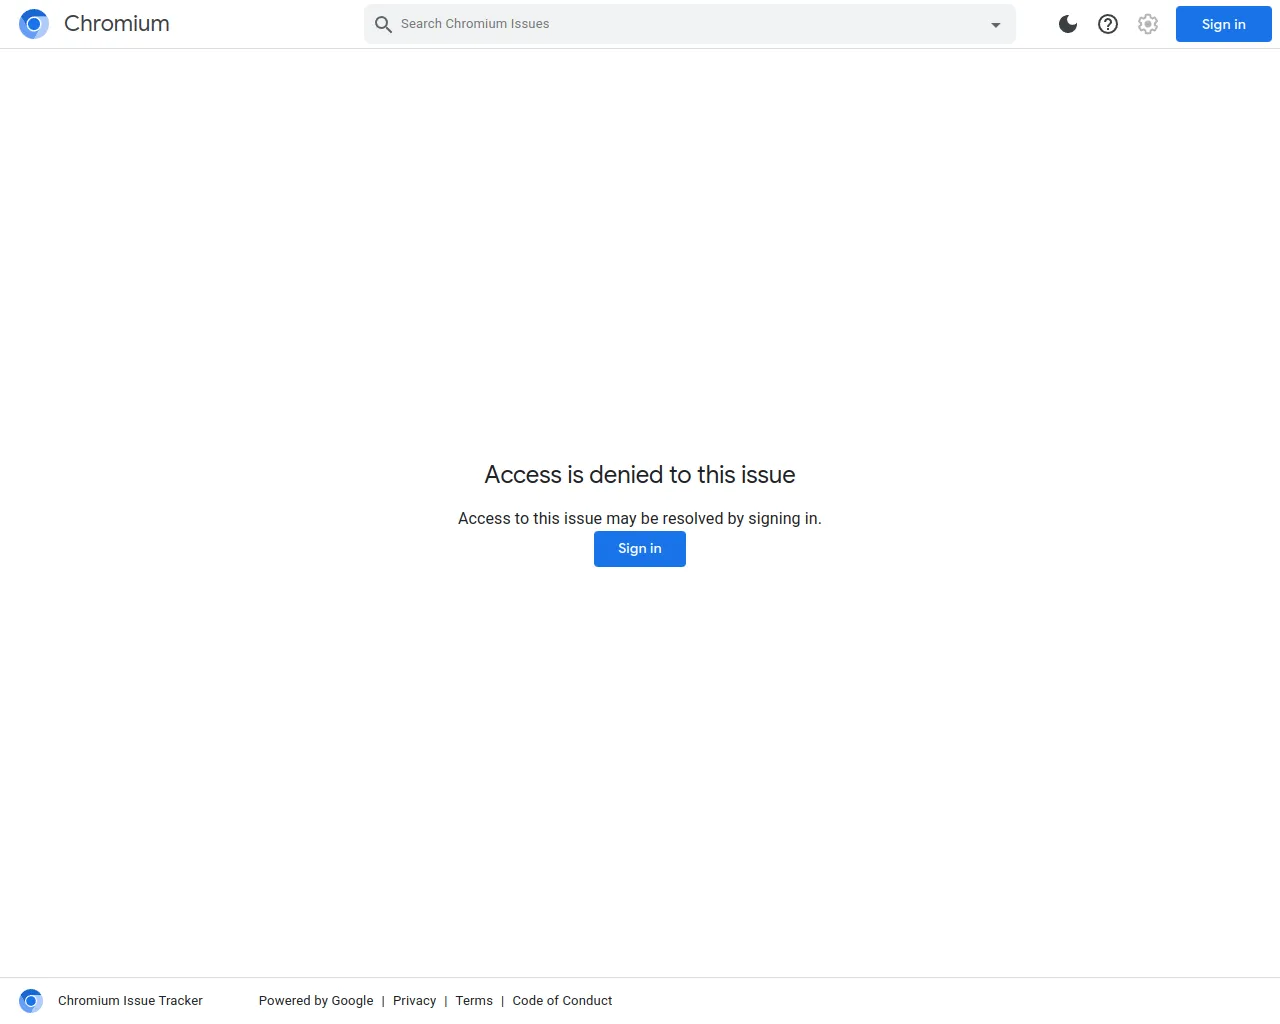Click the Powered by Google text

click(x=316, y=1001)
